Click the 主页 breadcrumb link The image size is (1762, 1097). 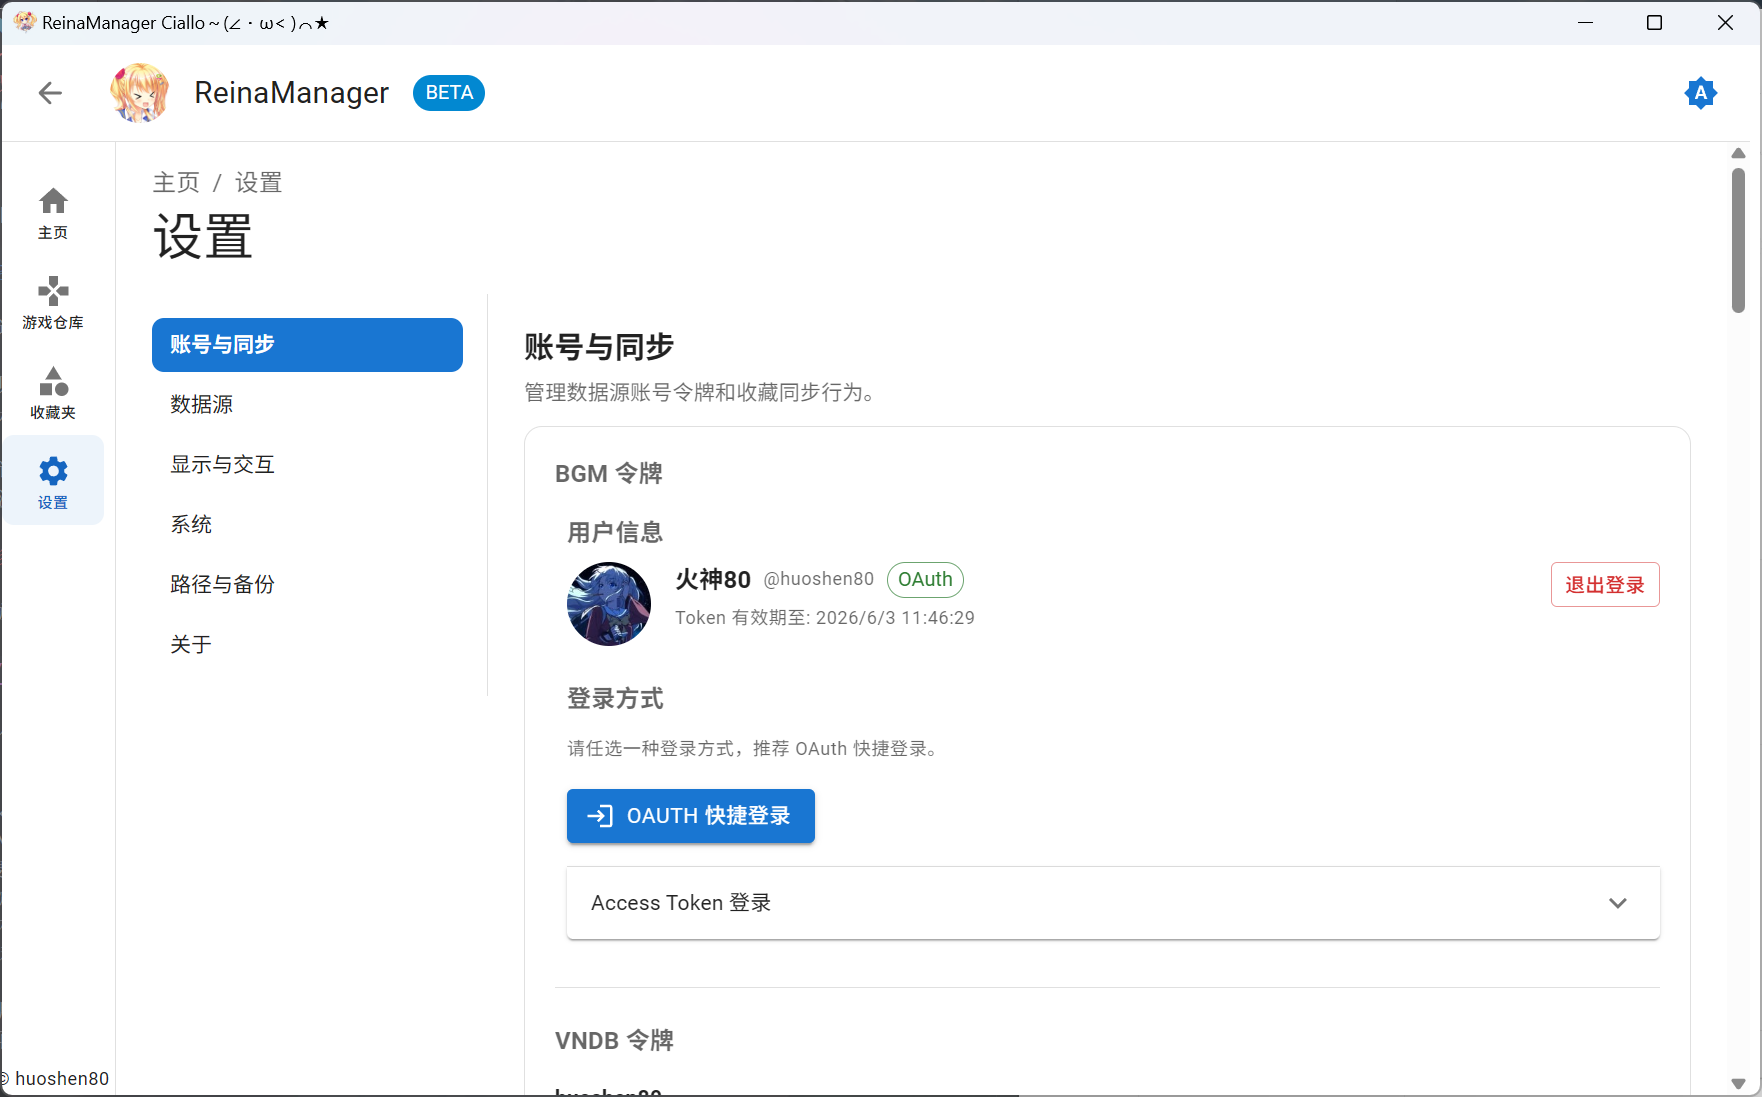[x=177, y=183]
